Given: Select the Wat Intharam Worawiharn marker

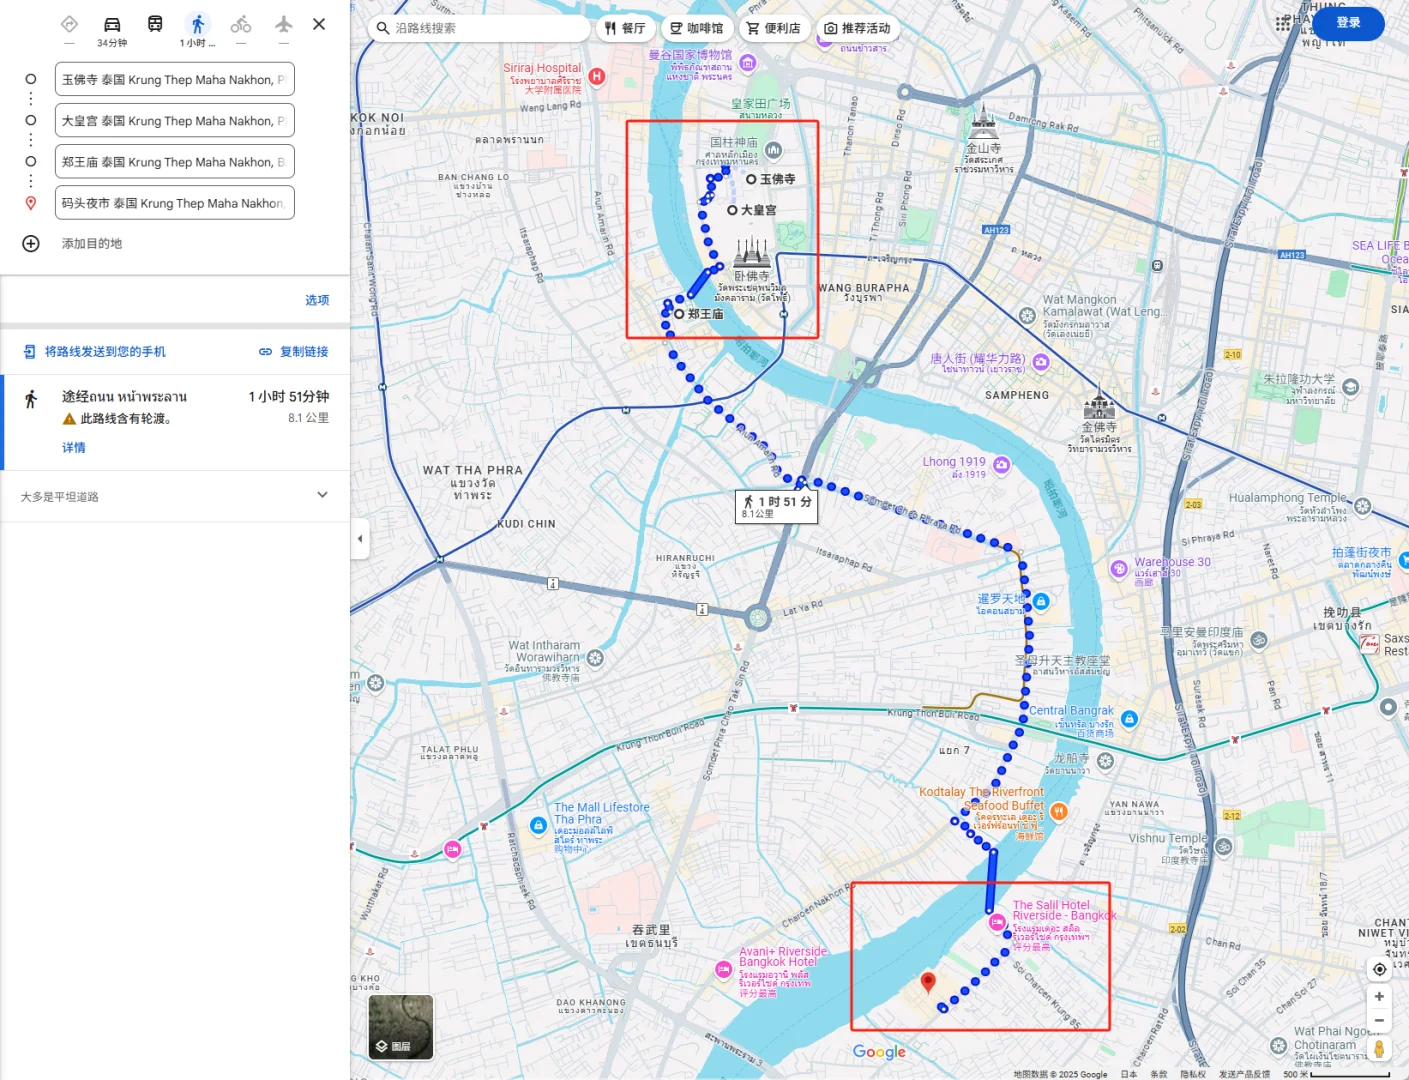Looking at the screenshot, I should coord(595,658).
